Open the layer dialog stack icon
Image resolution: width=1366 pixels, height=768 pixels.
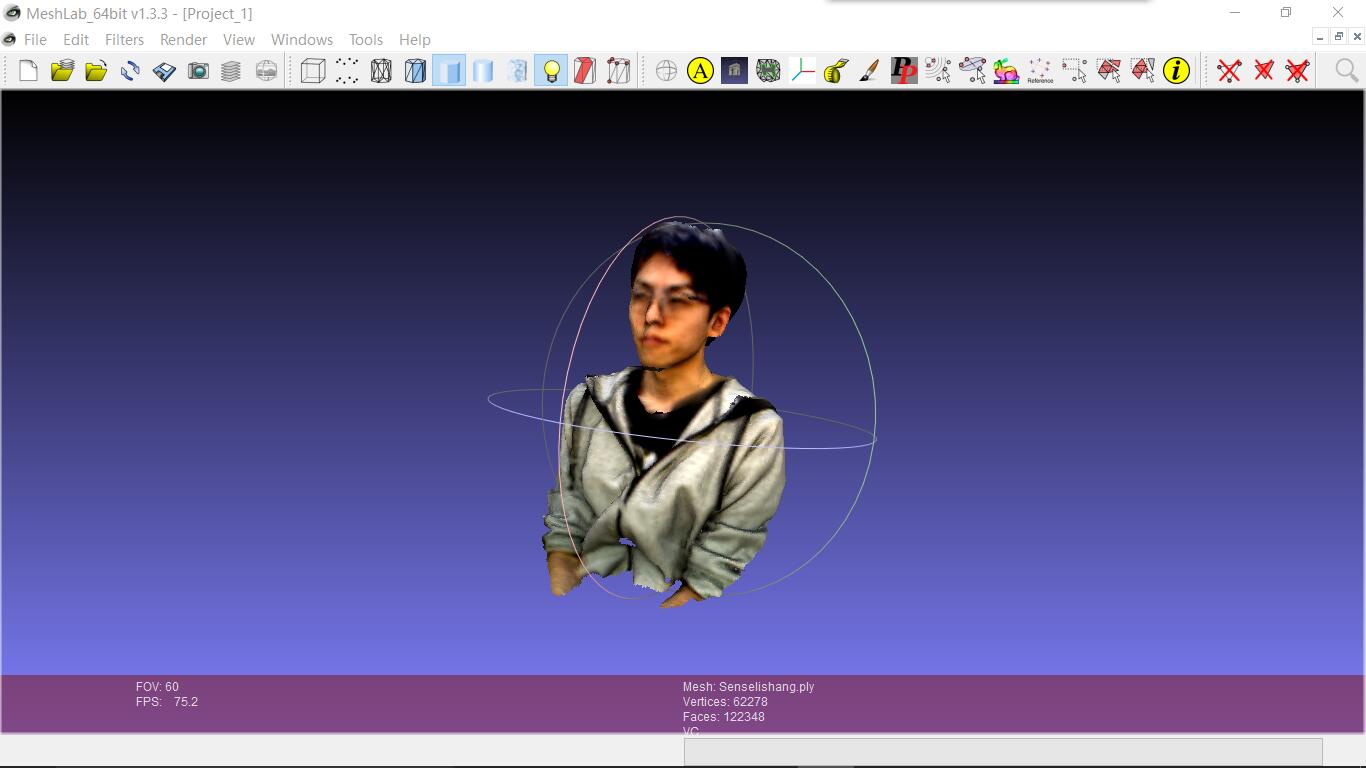coord(231,70)
